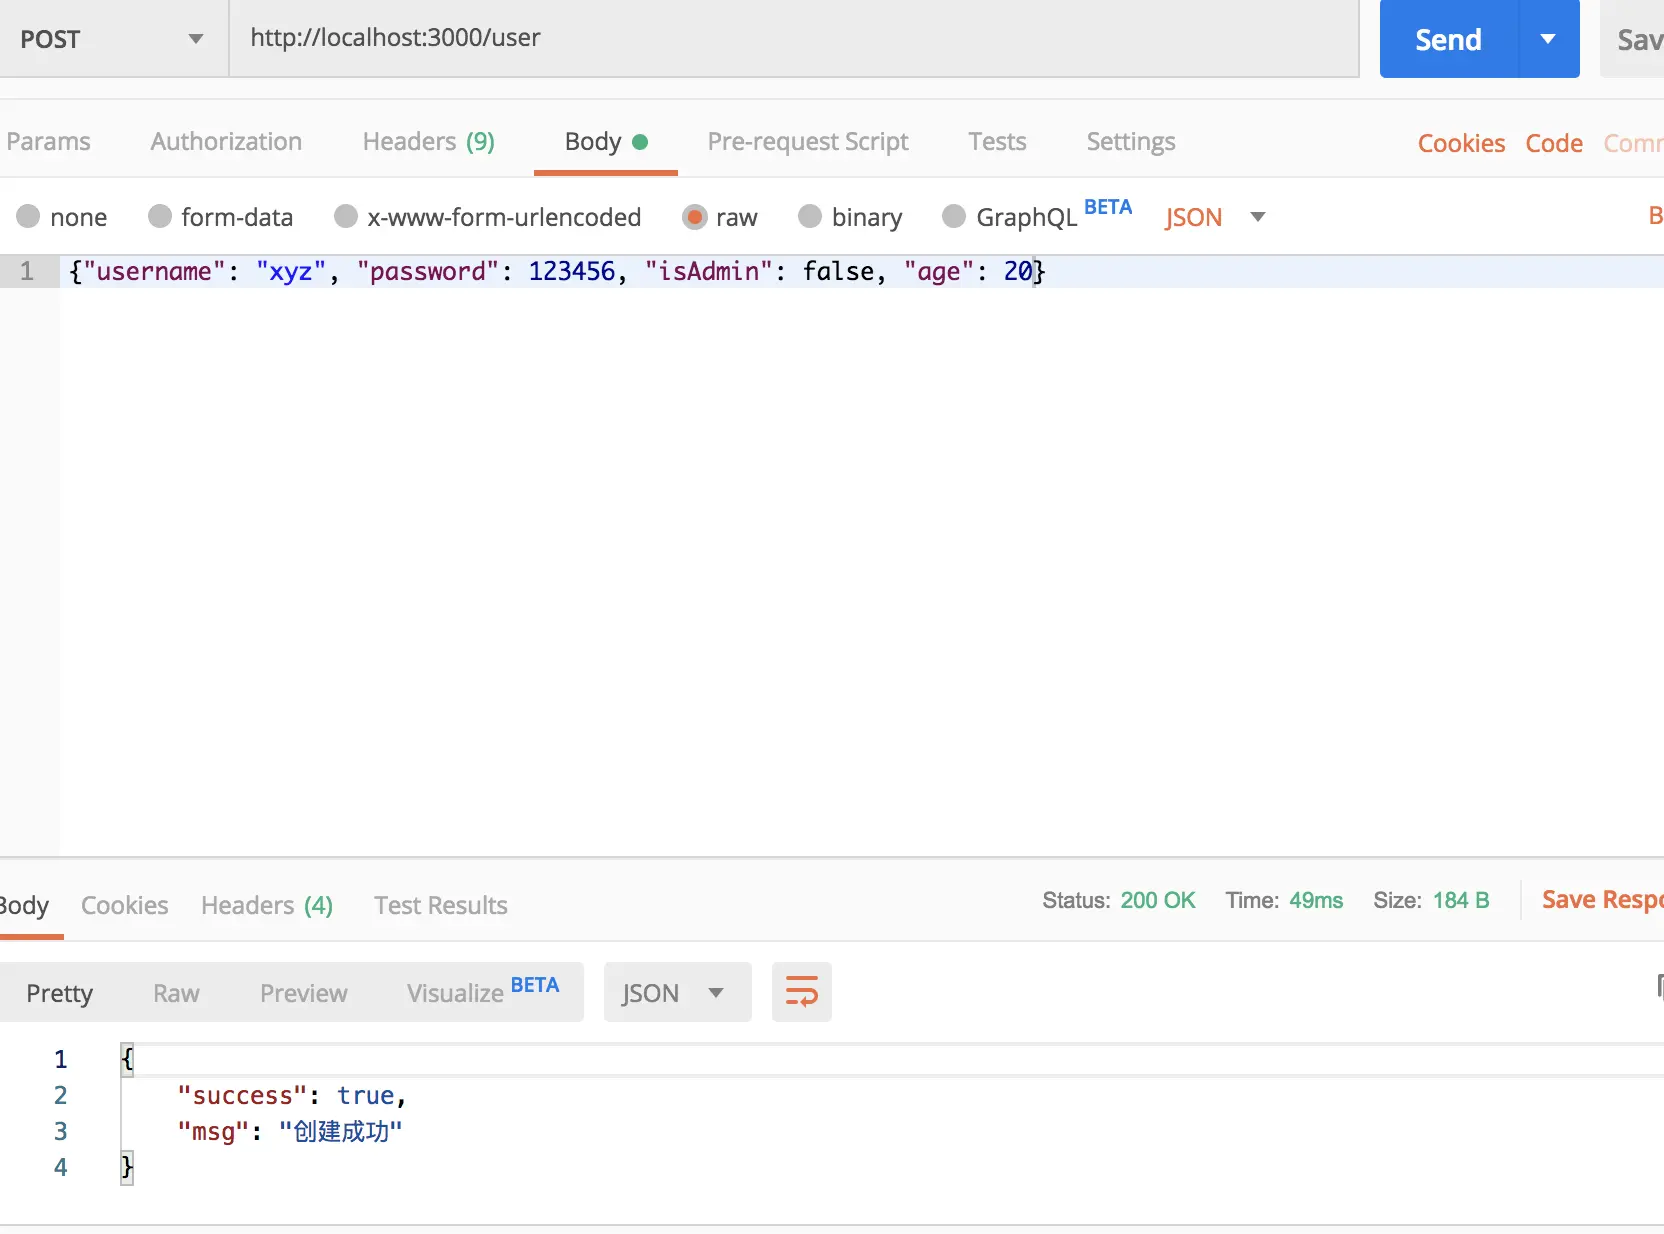This screenshot has width=1664, height=1234.
Task: Collapse the response JSON opening brace line
Action: [x=127, y=1059]
